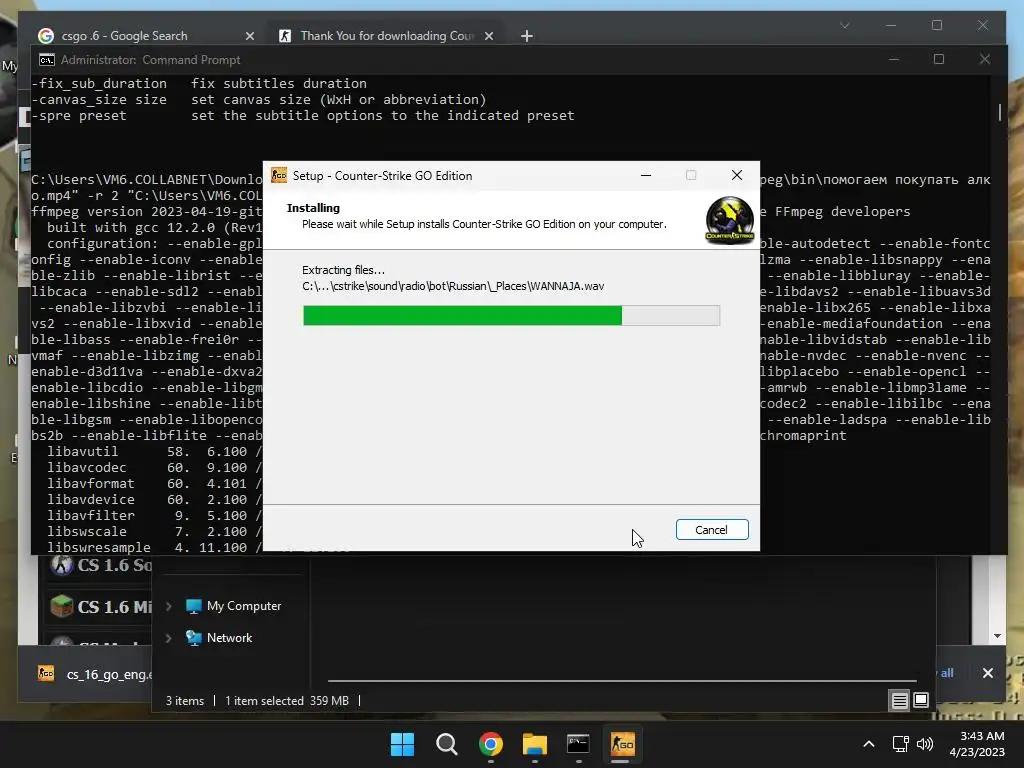Click the installer extraction progress bar
The height and width of the screenshot is (768, 1024).
click(x=511, y=315)
